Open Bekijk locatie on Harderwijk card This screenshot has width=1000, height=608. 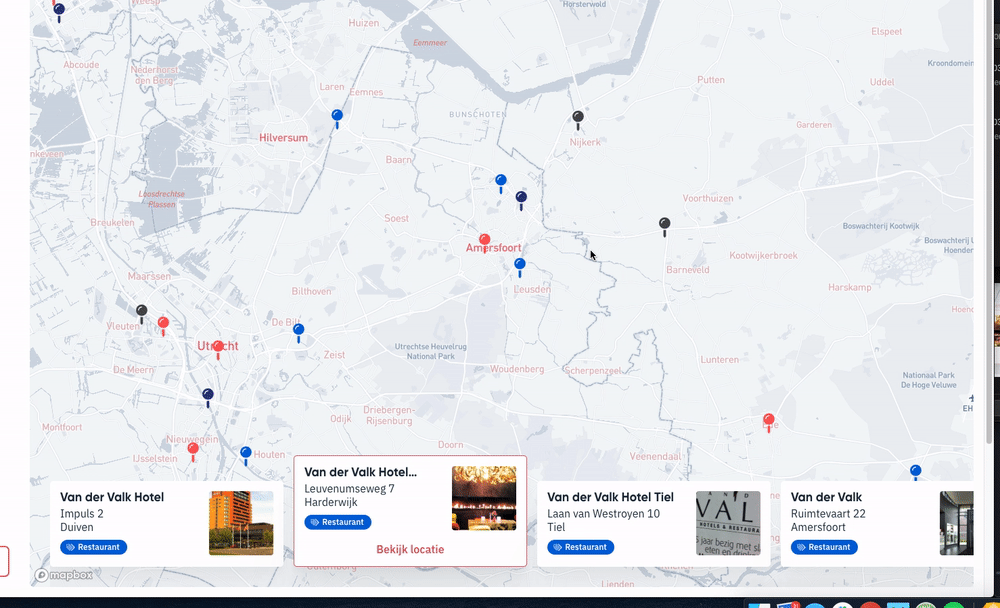[x=410, y=549]
